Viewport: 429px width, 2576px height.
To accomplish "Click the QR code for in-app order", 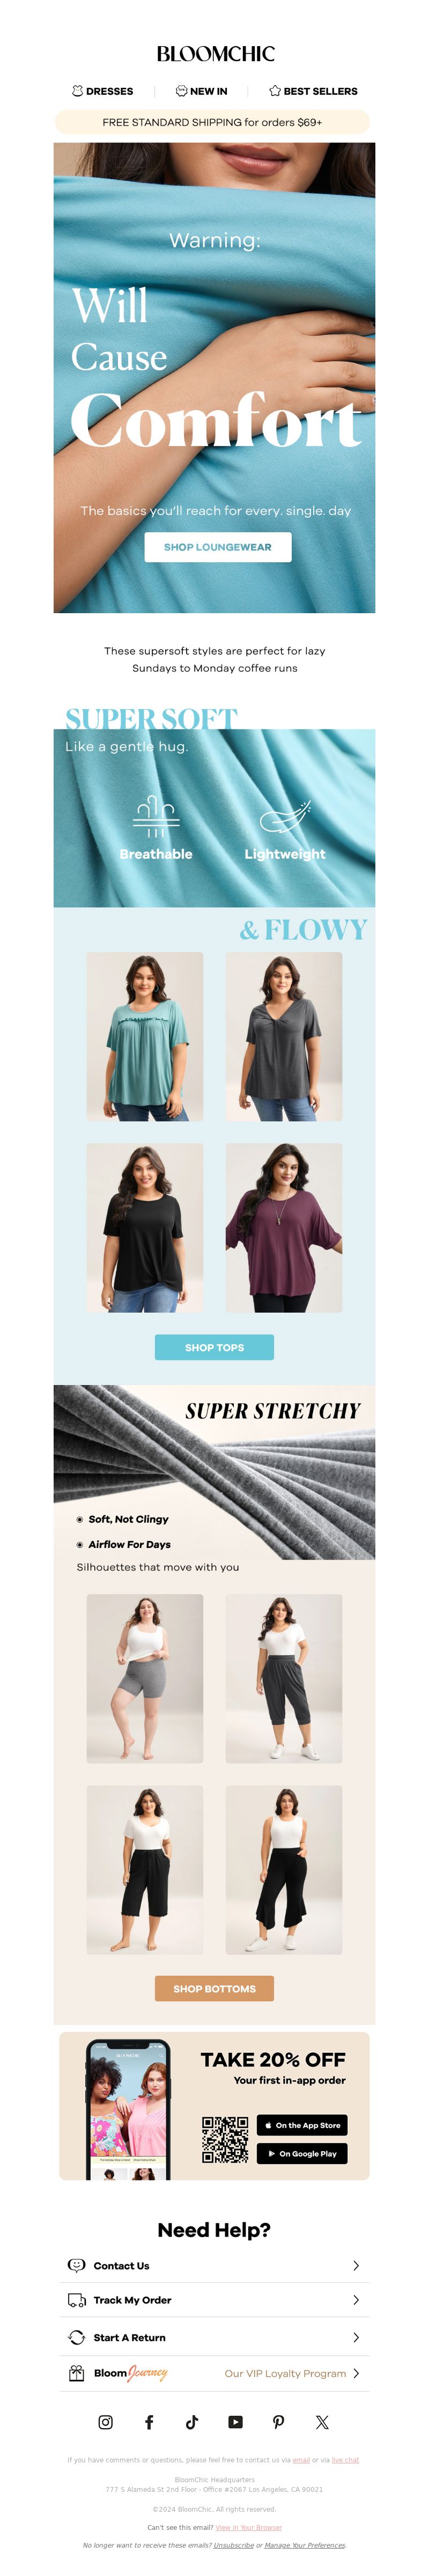I will pyautogui.click(x=225, y=2139).
